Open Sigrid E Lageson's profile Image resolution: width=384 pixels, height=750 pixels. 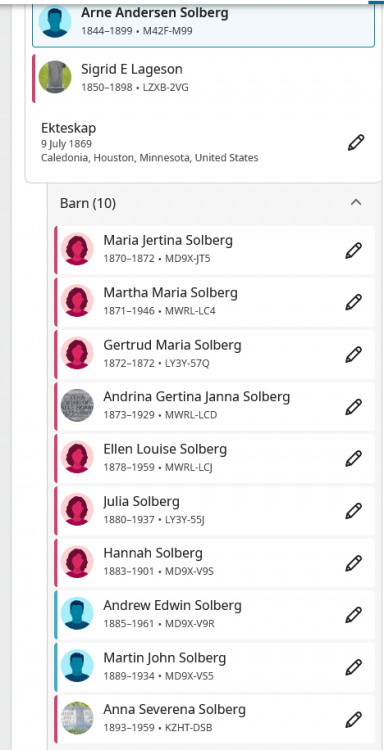132,69
